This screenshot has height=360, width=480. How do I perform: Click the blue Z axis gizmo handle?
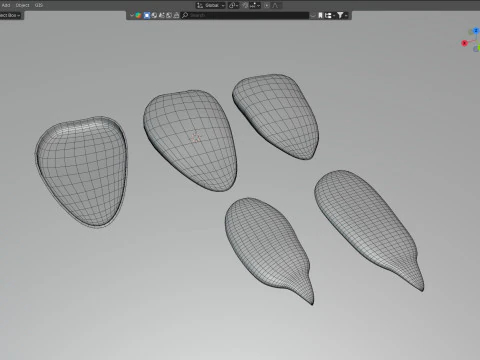[476, 31]
